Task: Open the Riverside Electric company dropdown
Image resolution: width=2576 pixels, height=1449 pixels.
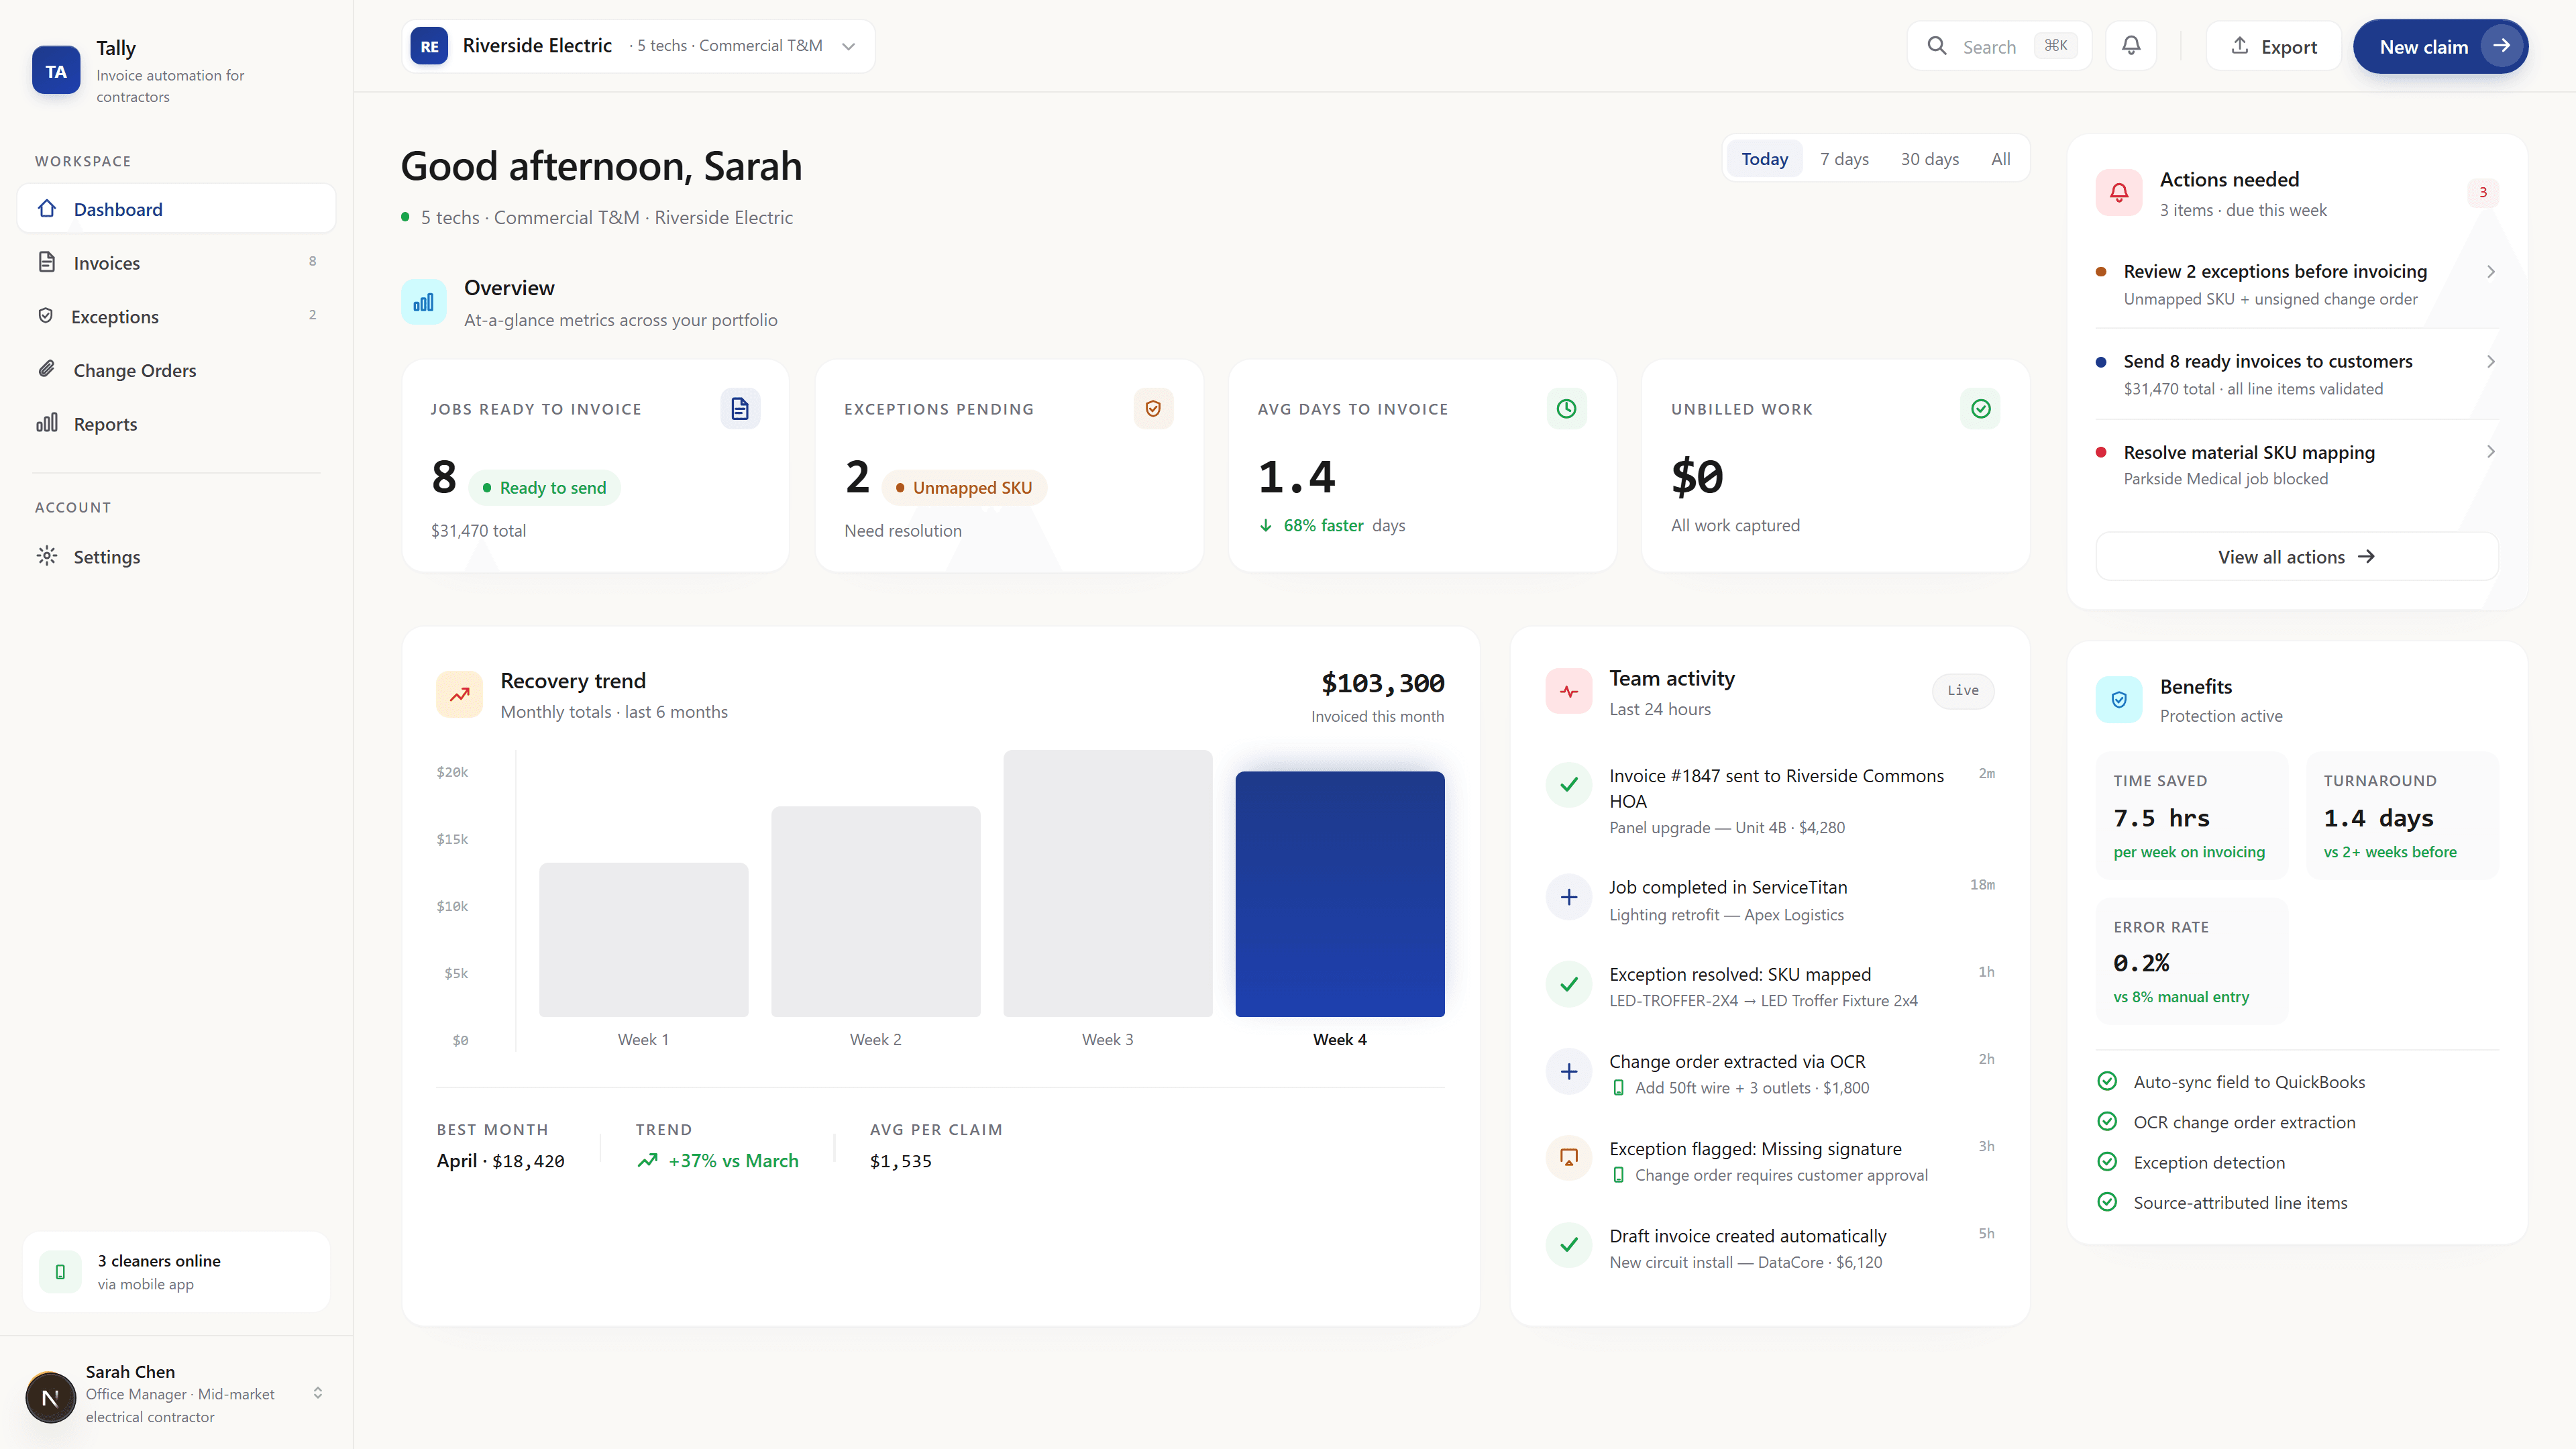Action: click(638, 46)
